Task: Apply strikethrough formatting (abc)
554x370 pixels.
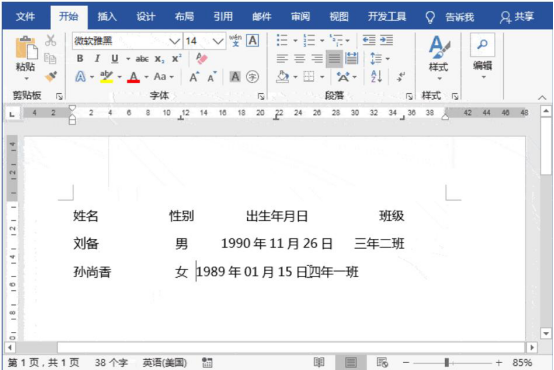Action: pyautogui.click(x=142, y=59)
